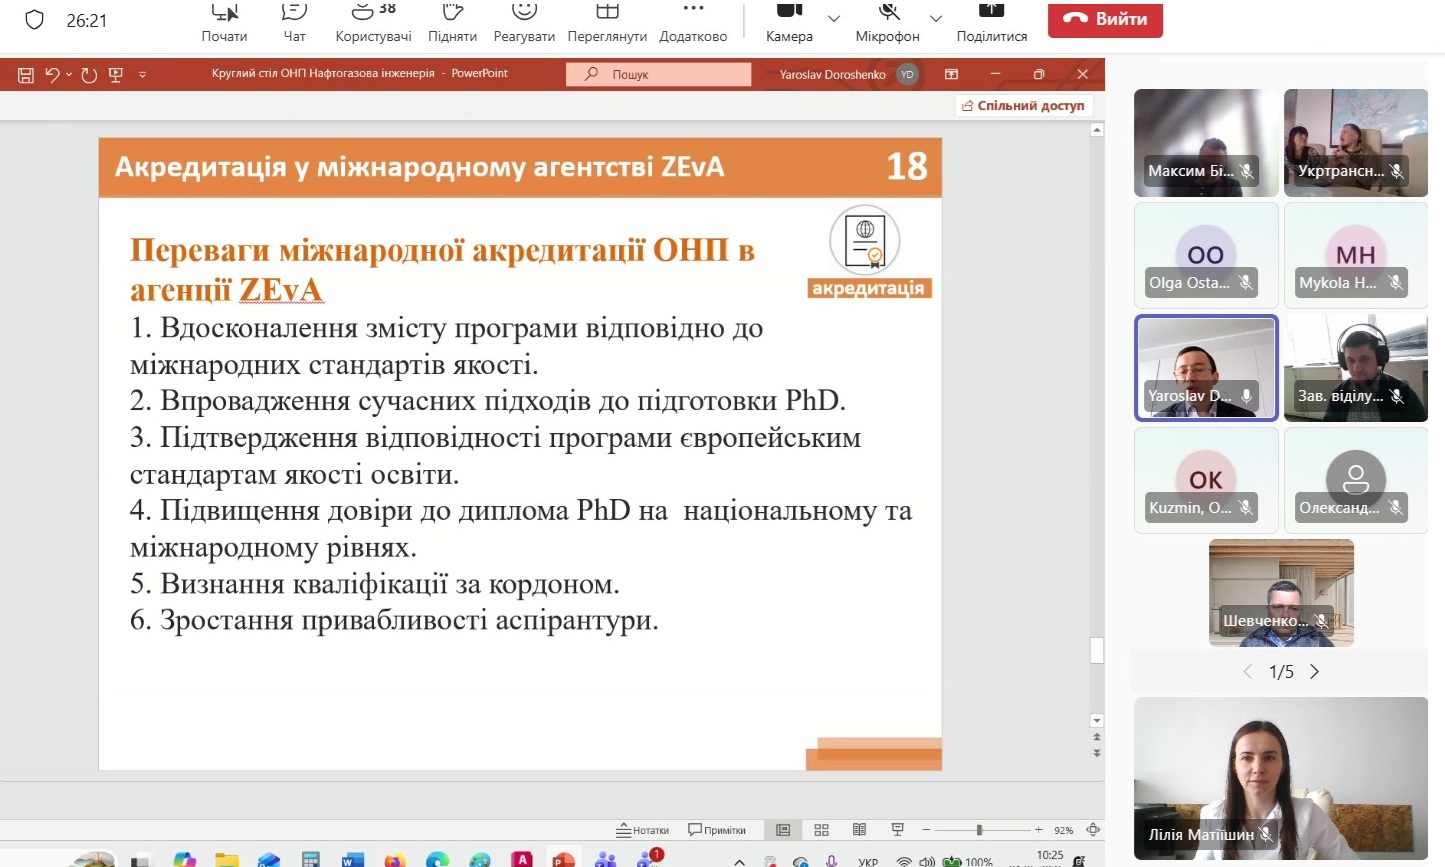Select Укртрансн... participant video tile
The image size is (1445, 867).
tap(1356, 143)
